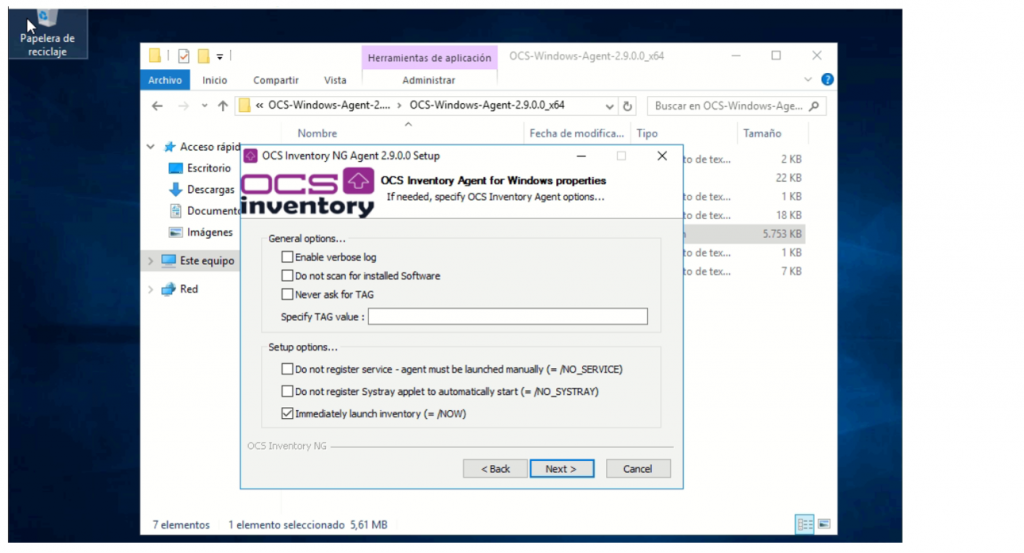Select Este equipo in the navigation pane
Viewport: 1024px width, 553px height.
(x=199, y=261)
